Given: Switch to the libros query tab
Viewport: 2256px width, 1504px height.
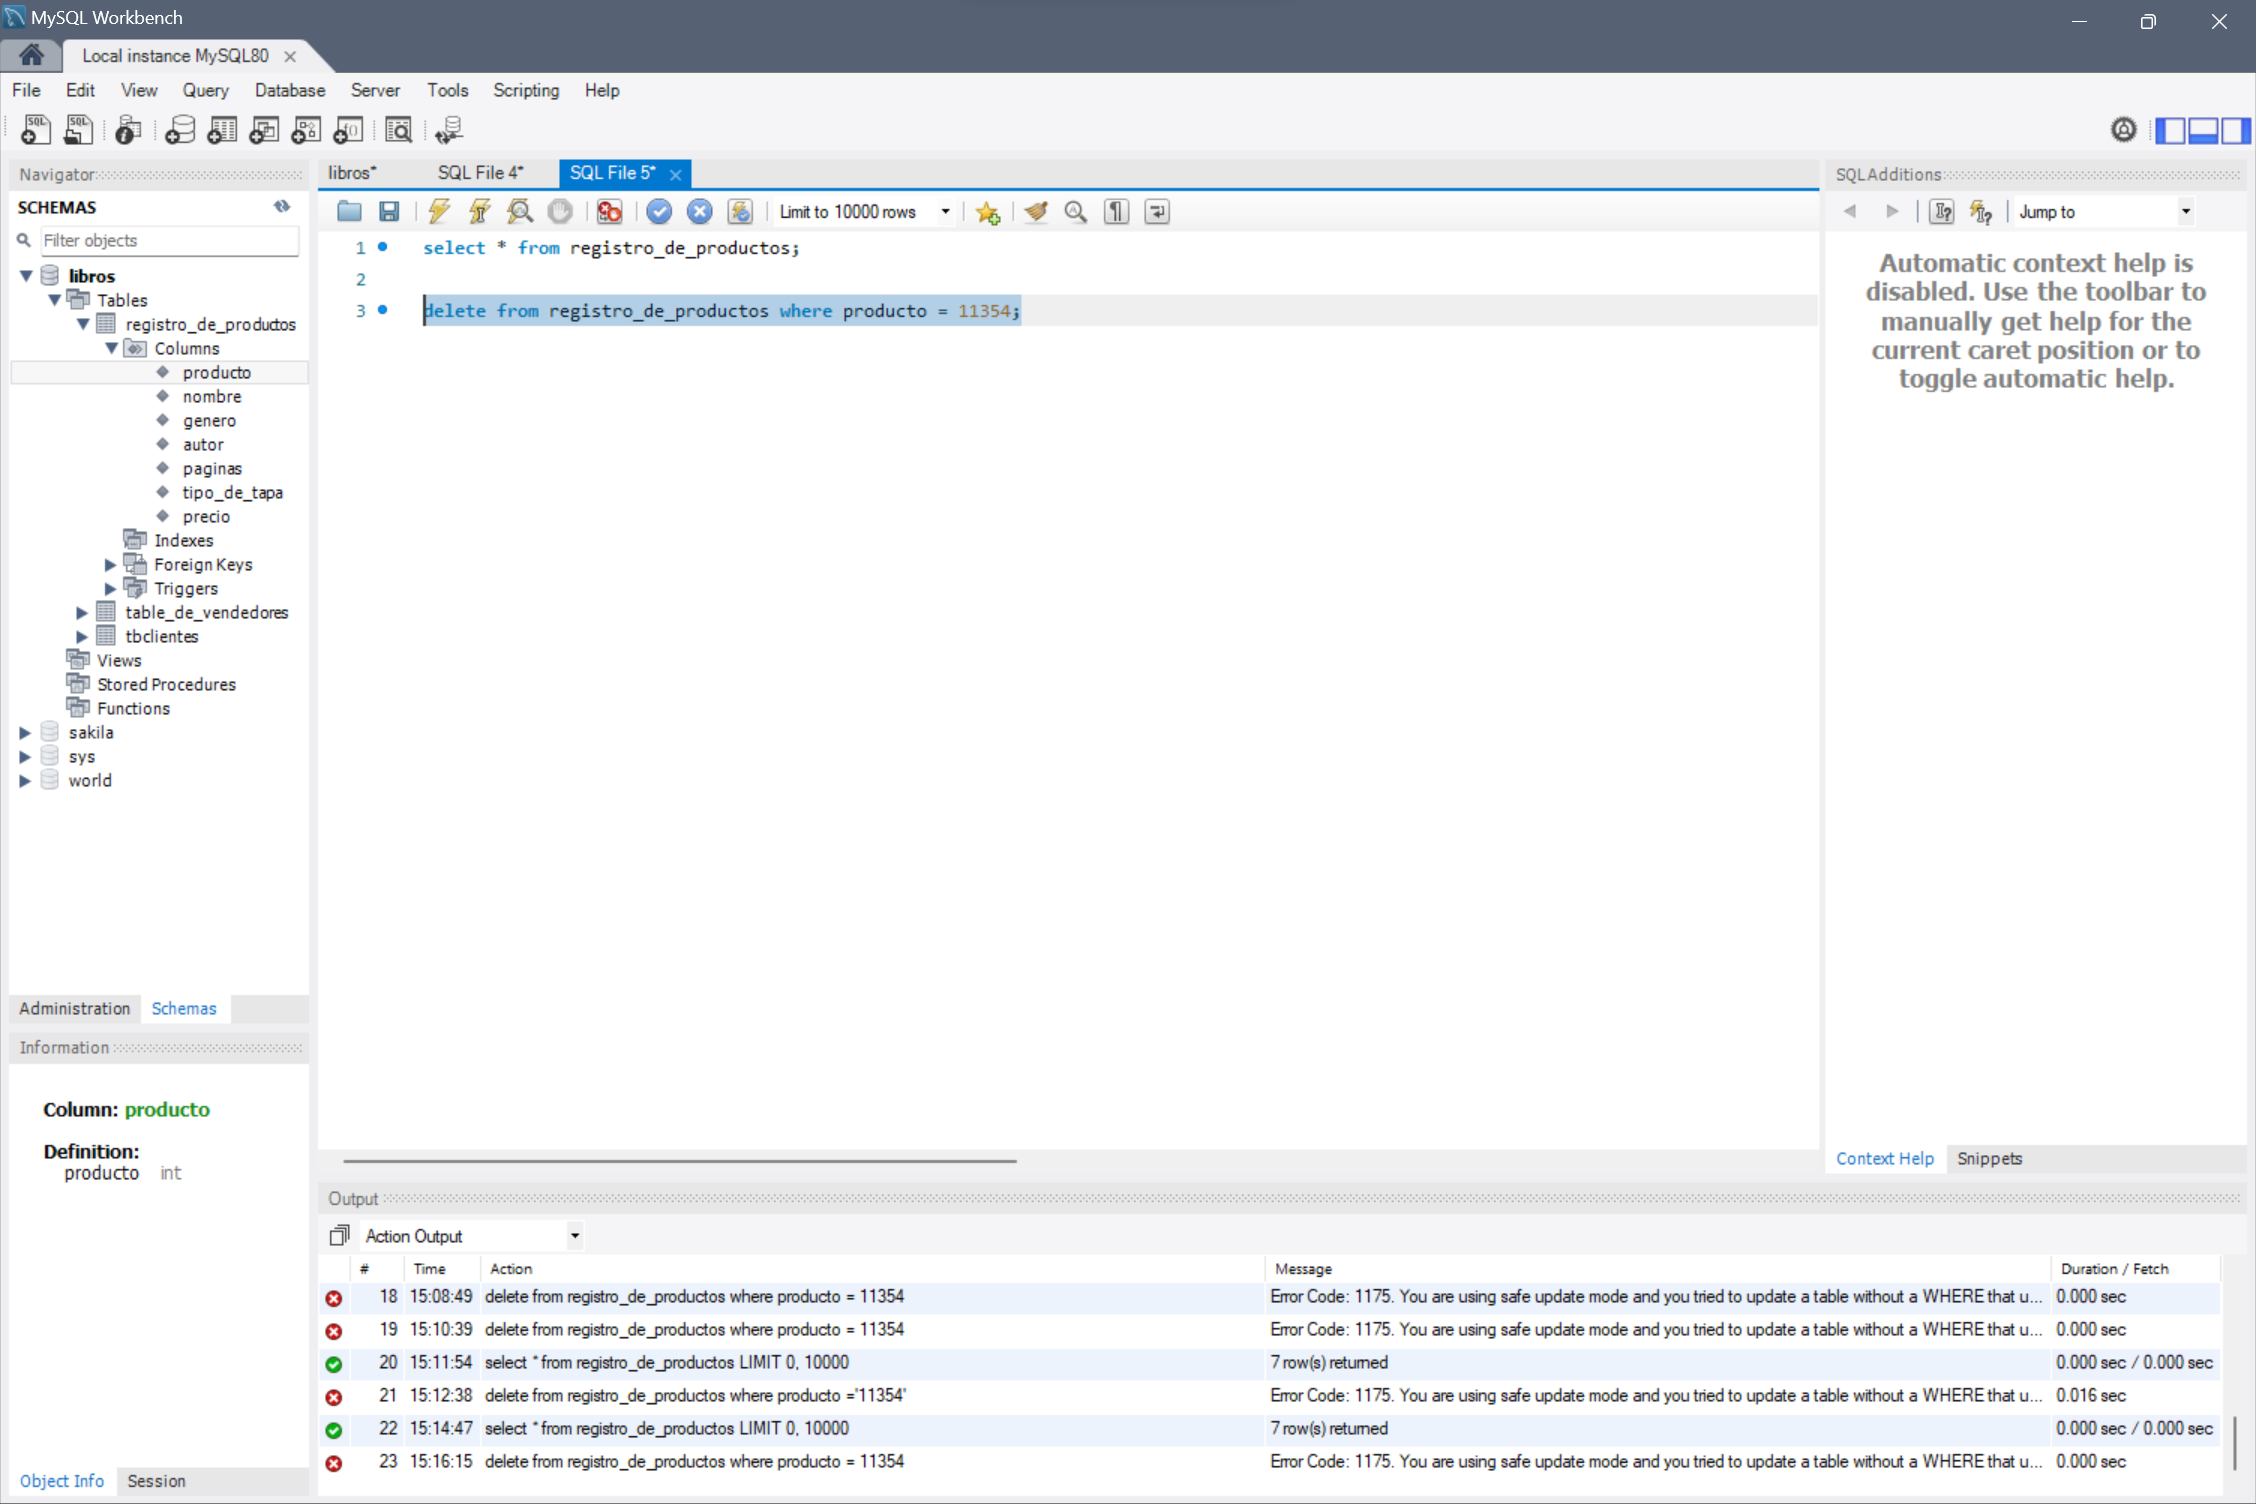Looking at the screenshot, I should pos(352,173).
